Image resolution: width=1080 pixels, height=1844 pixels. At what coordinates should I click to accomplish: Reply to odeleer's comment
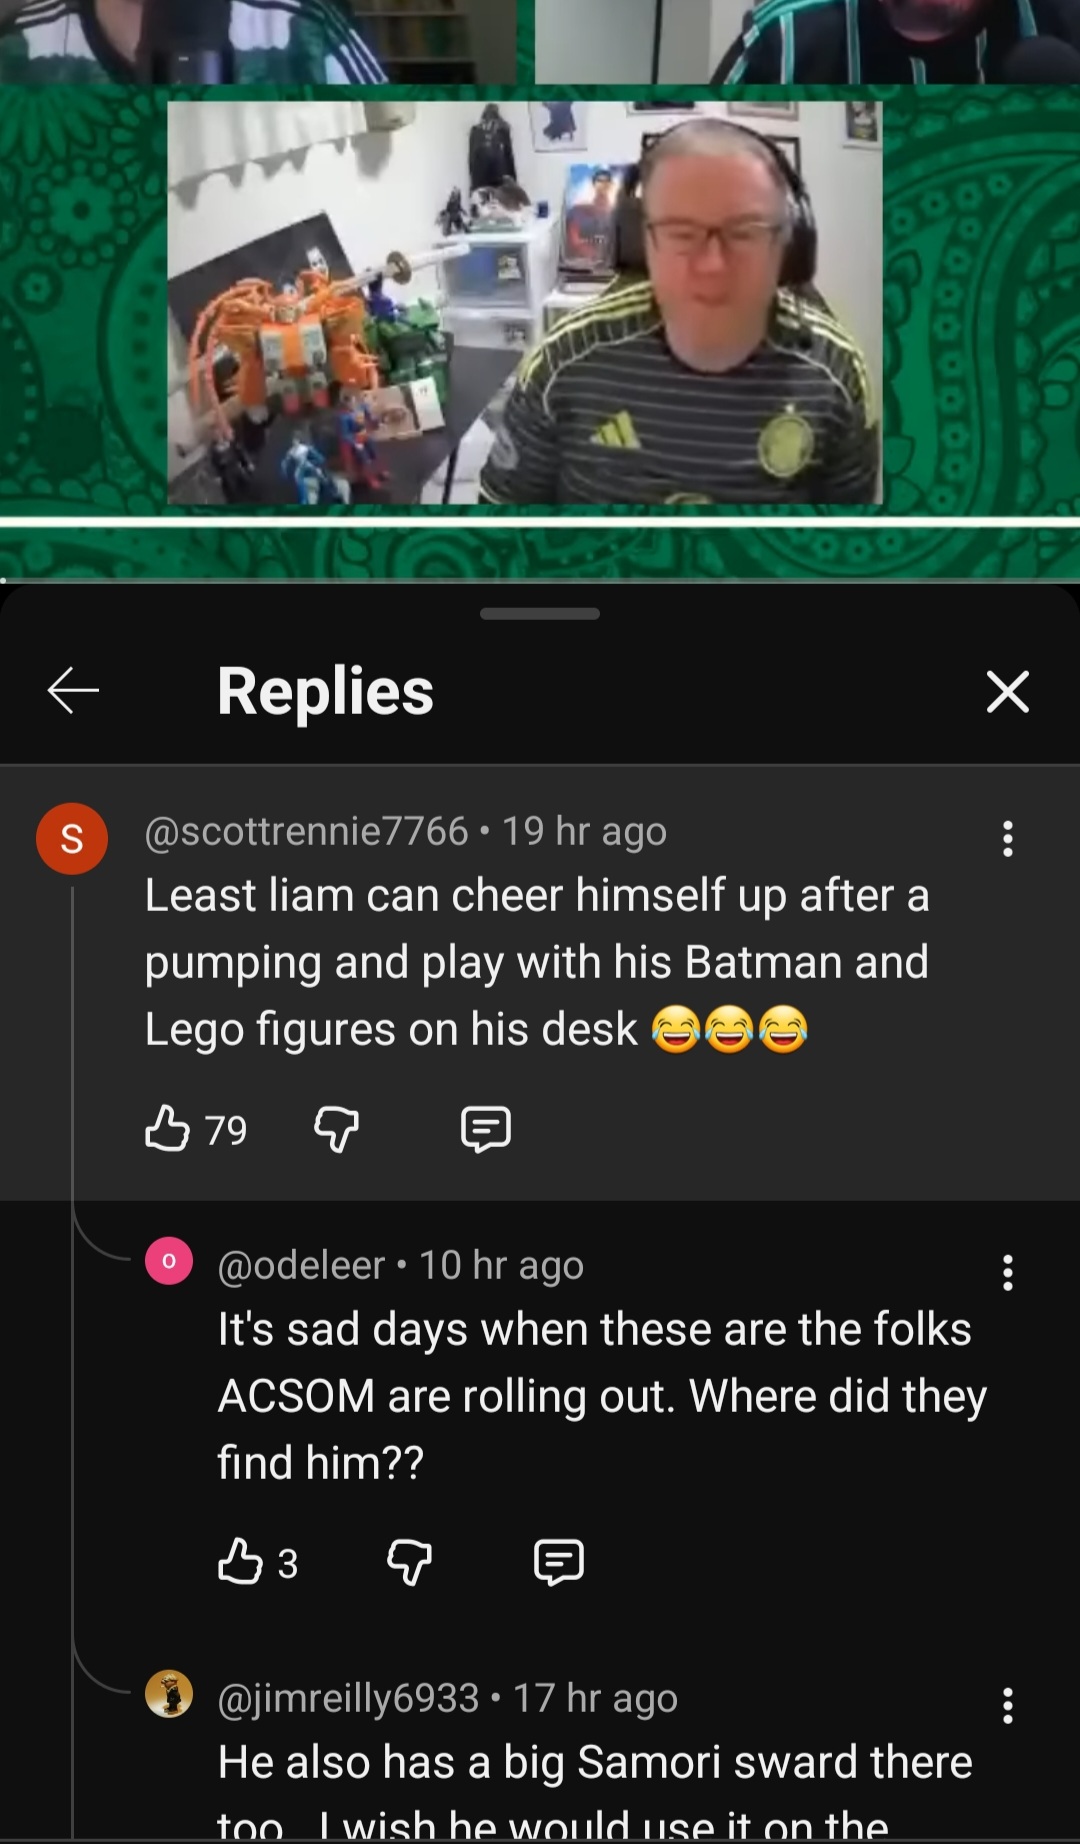pos(558,1562)
